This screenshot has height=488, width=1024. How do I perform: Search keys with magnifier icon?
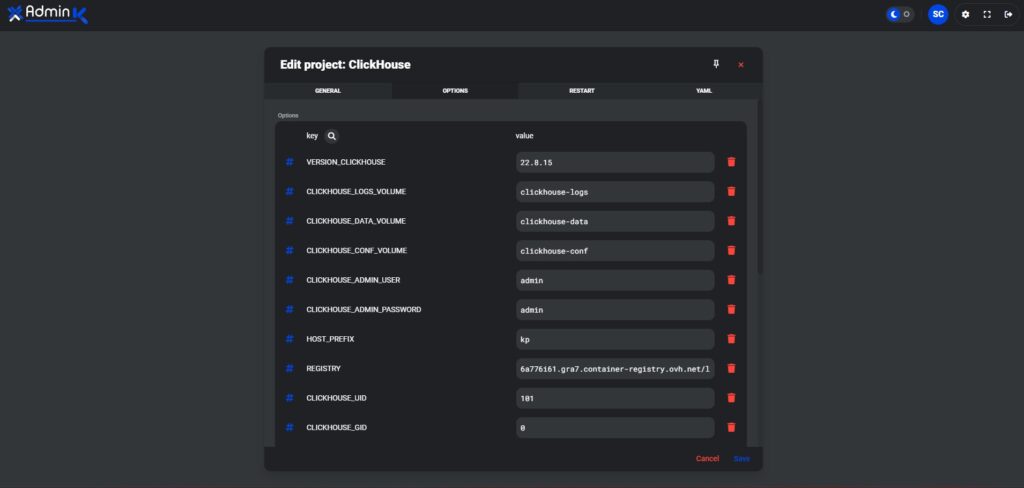[332, 136]
